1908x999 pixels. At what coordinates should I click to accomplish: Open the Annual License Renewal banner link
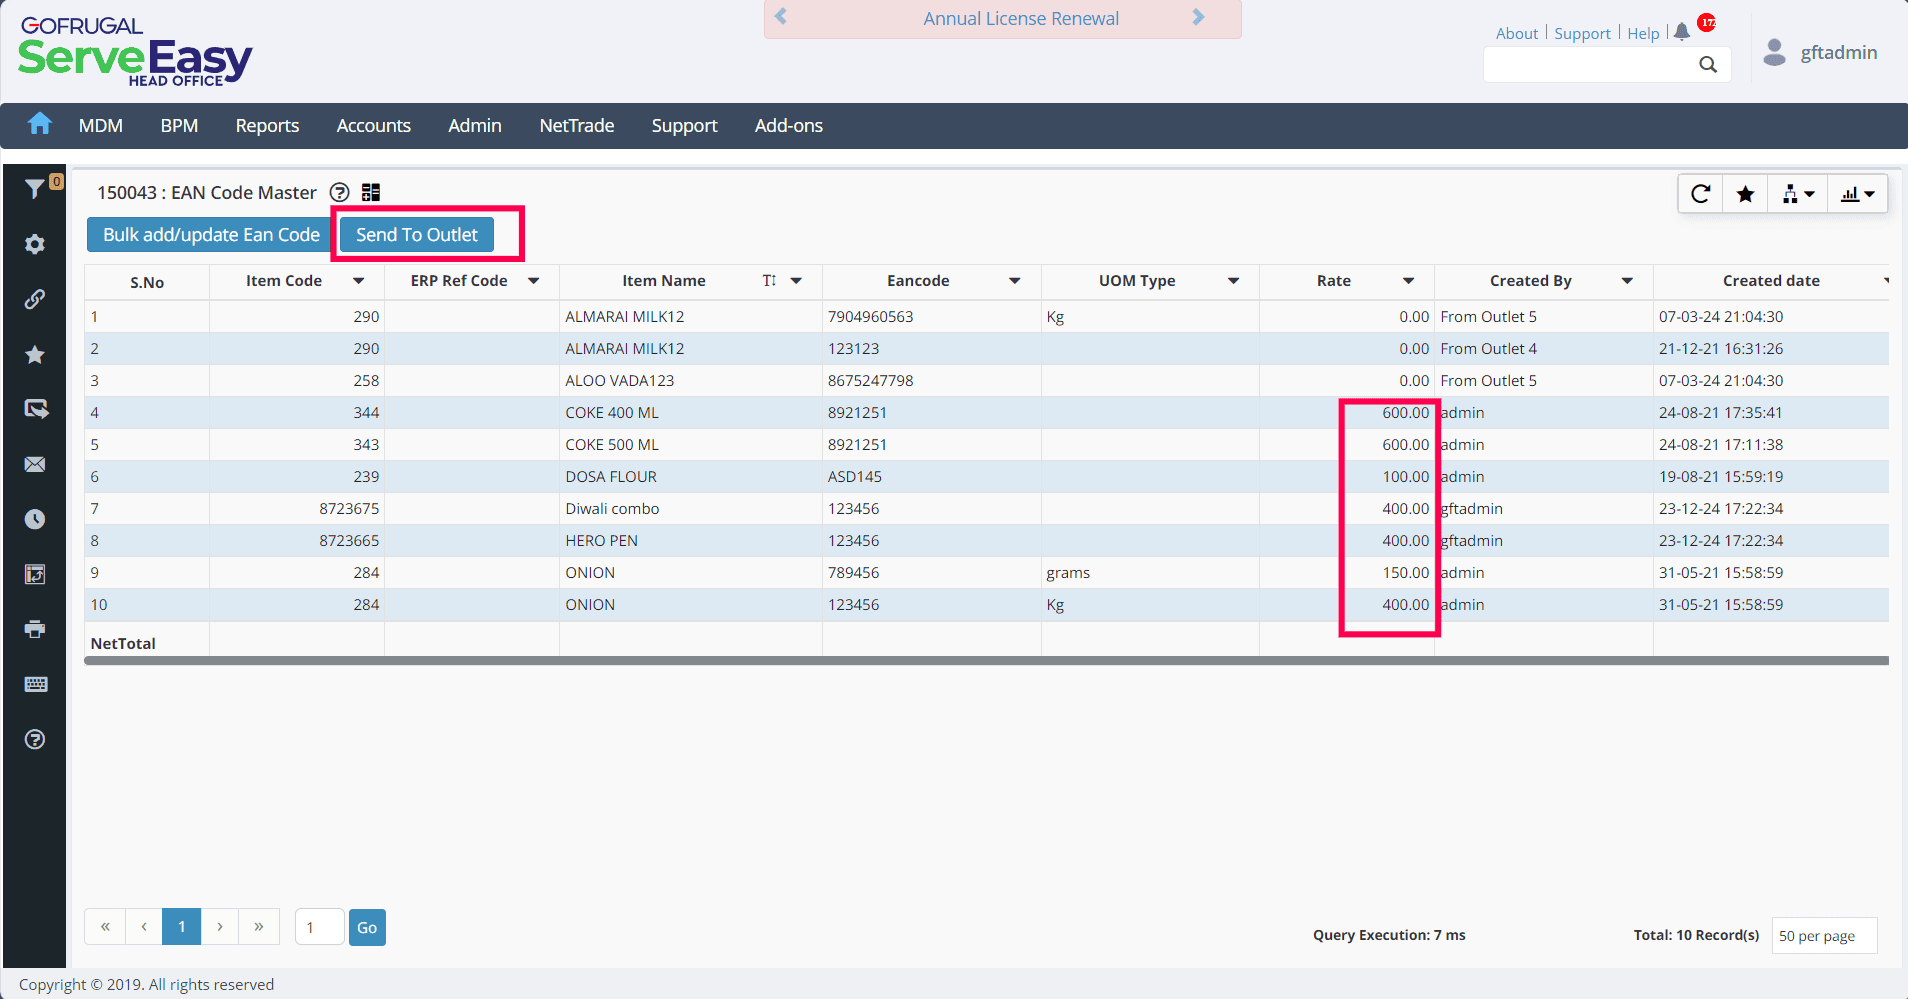1021,18
